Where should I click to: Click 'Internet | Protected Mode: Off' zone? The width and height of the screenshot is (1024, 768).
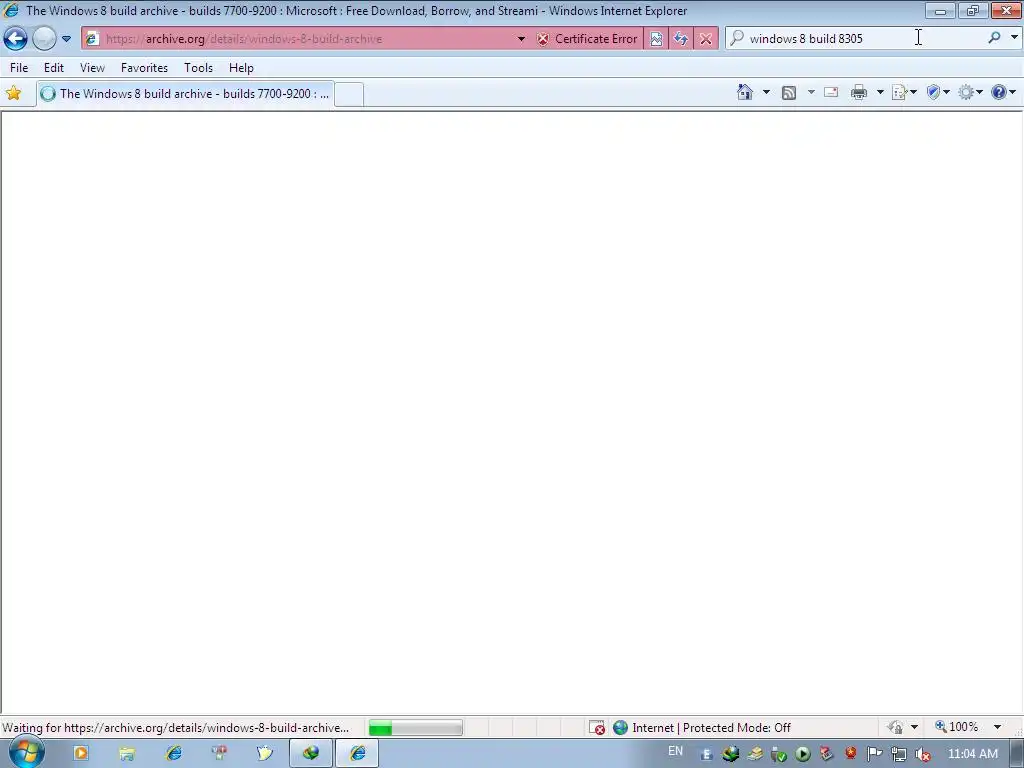[x=711, y=728]
